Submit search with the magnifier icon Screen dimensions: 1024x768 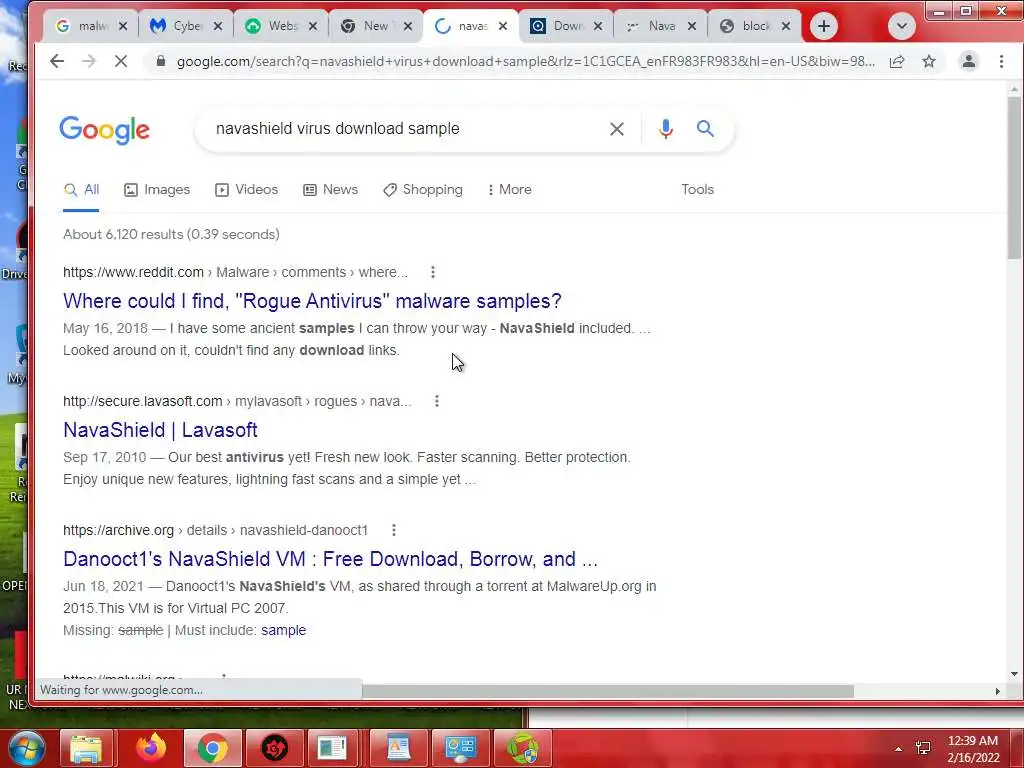pos(705,129)
